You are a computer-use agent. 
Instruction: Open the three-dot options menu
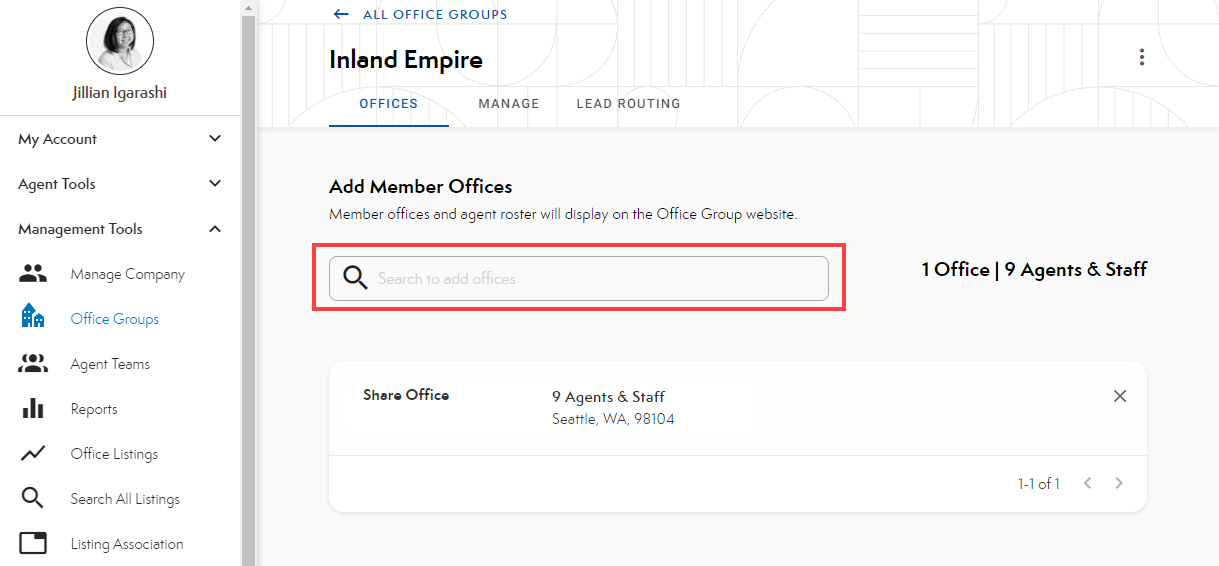(1141, 58)
